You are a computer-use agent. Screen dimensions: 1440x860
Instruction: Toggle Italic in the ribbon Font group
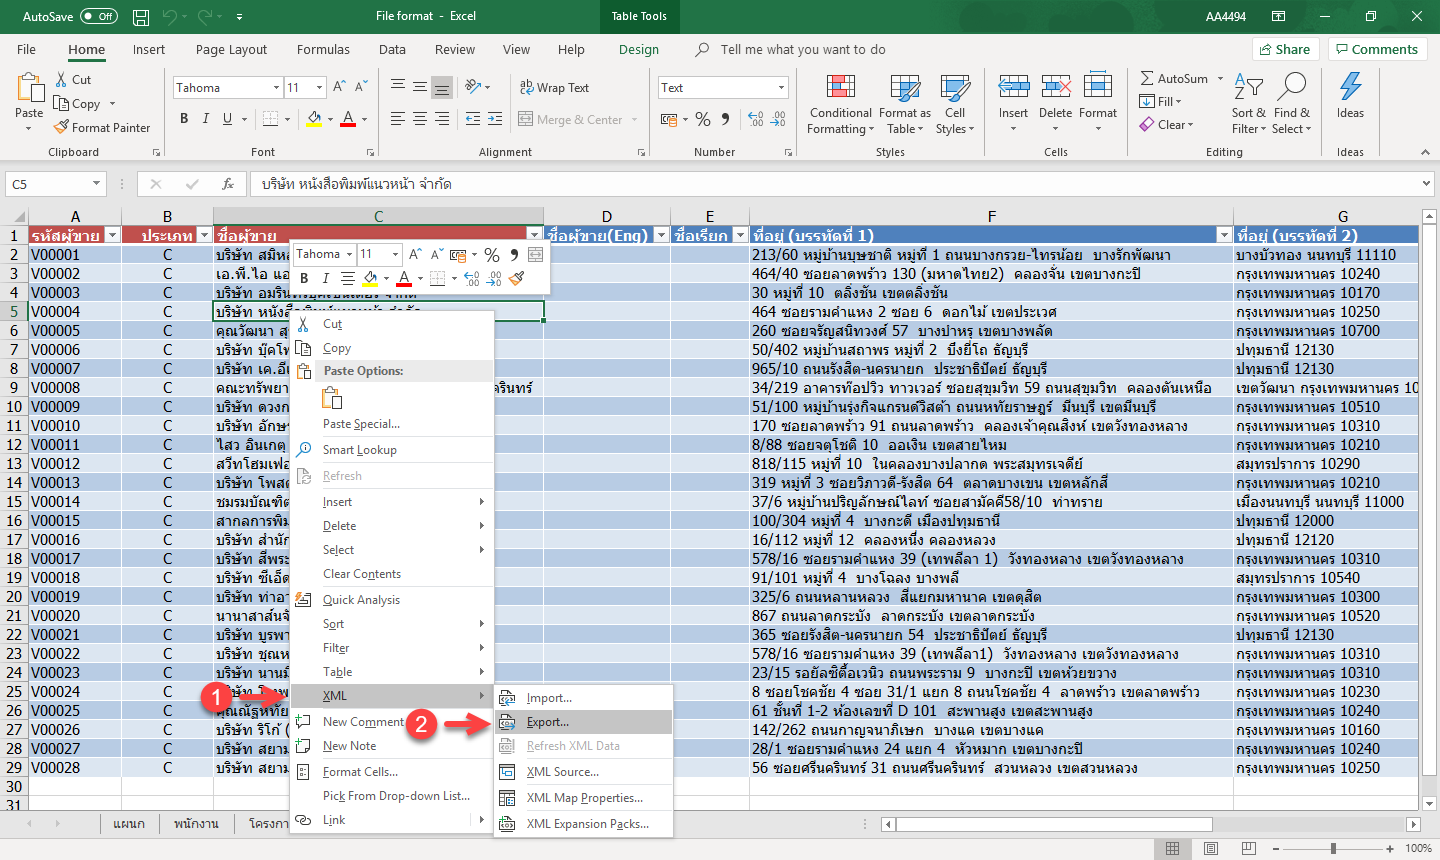point(206,119)
